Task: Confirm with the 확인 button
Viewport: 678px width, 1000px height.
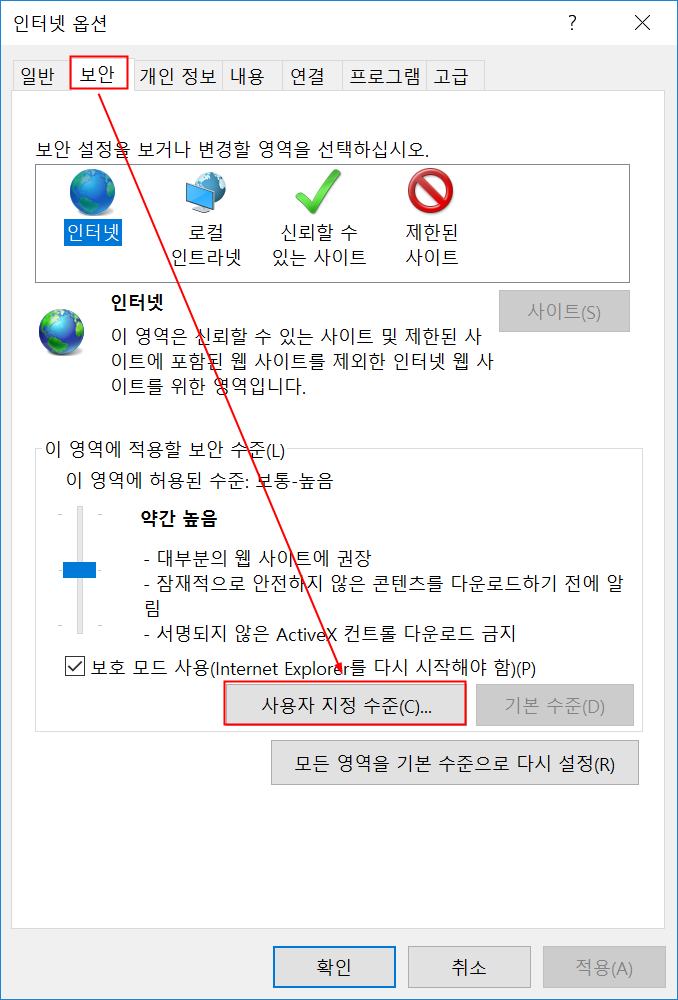Action: [x=334, y=968]
